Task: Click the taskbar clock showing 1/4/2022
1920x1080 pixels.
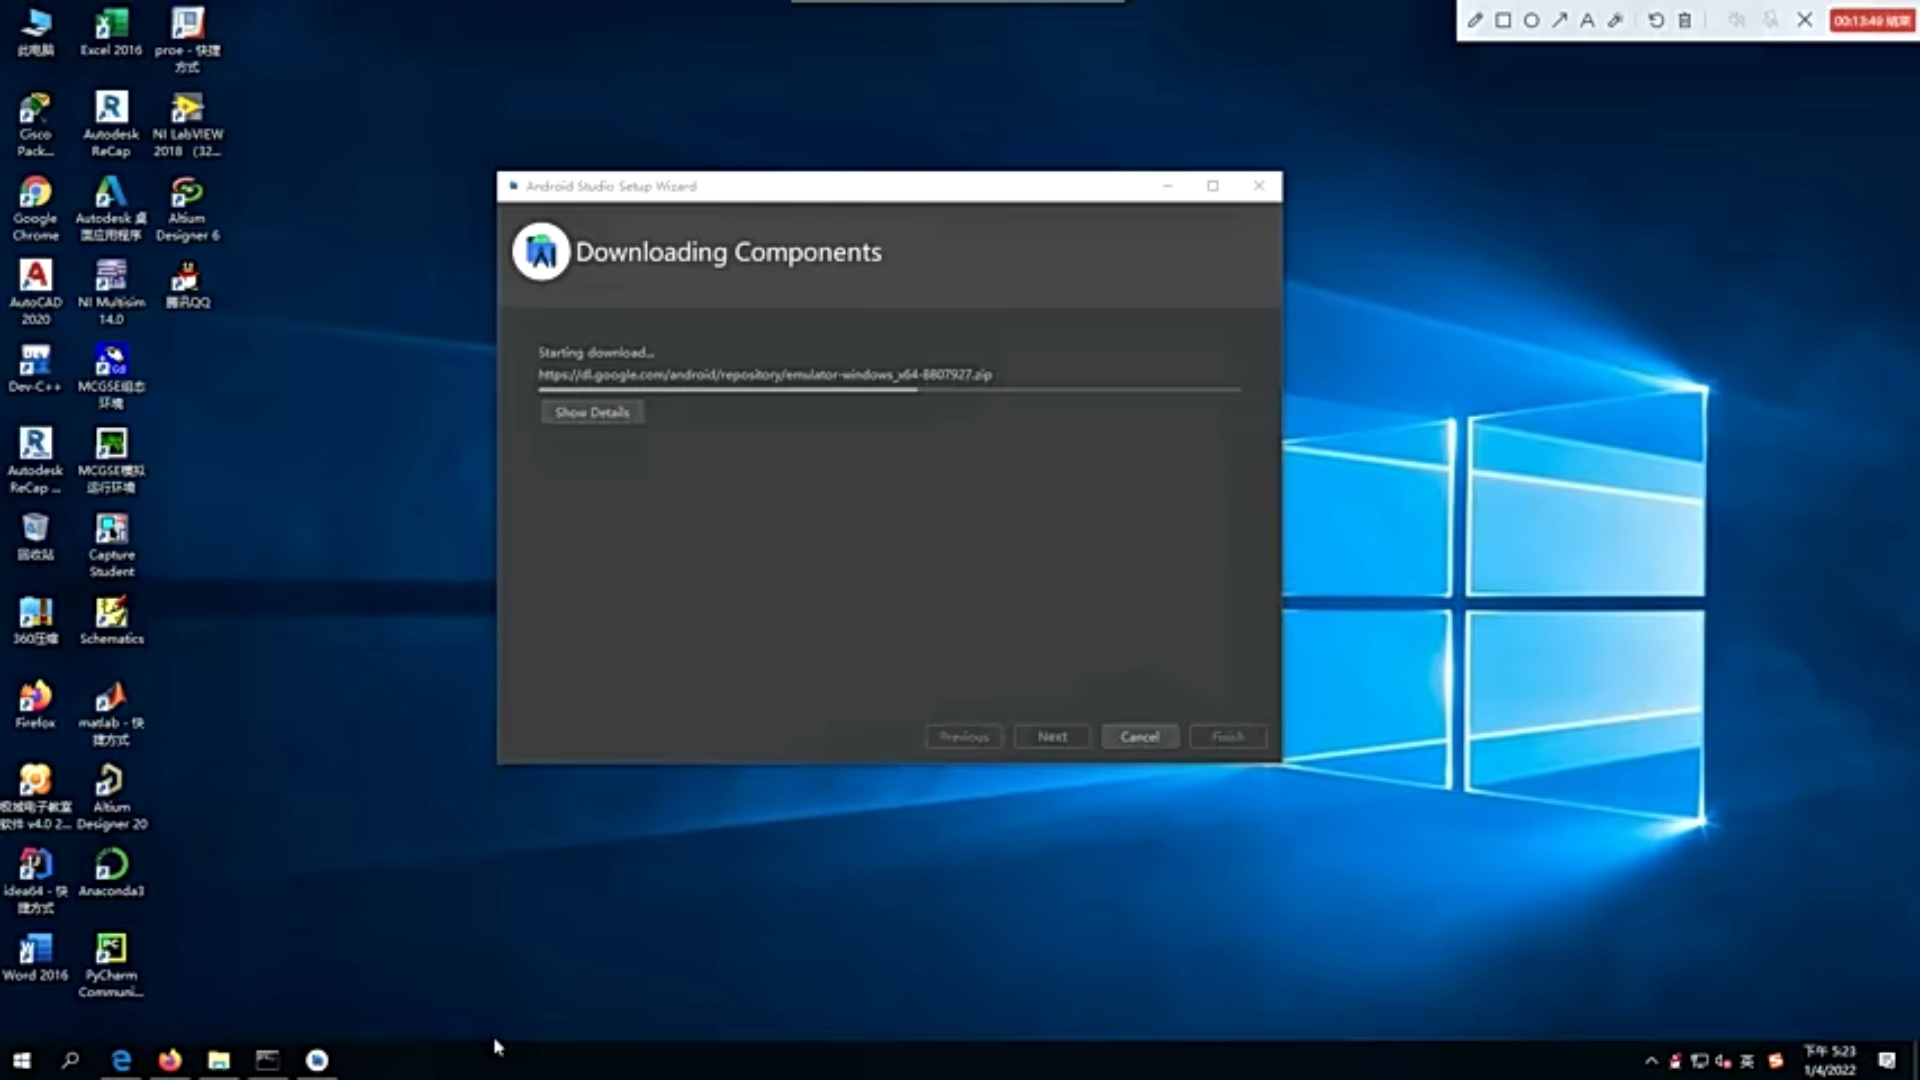Action: [x=1830, y=1061]
